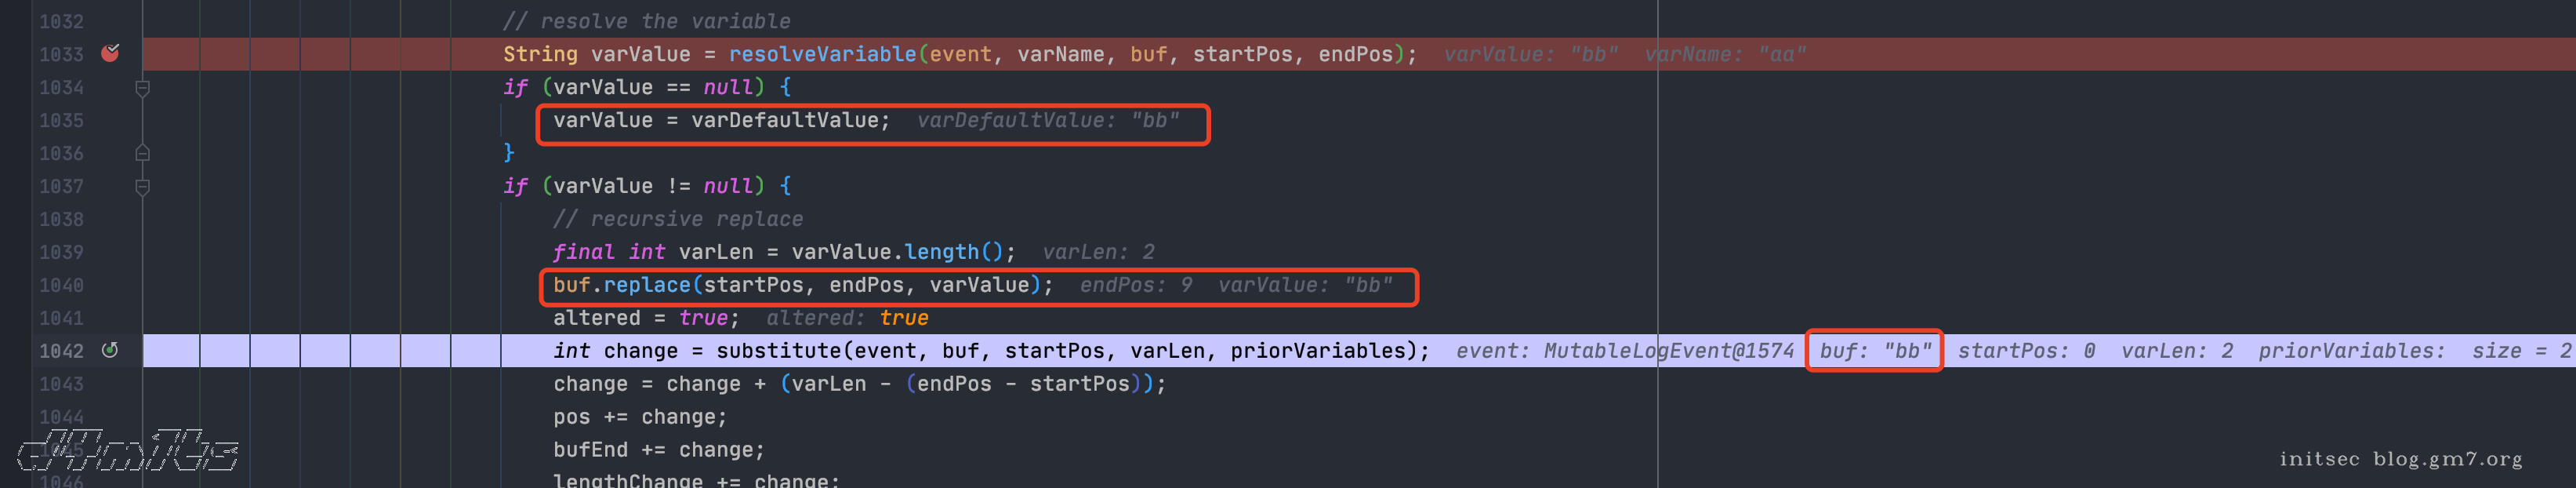Click the recursive call icon on line 1042
The width and height of the screenshot is (2576, 488).
(x=110, y=350)
